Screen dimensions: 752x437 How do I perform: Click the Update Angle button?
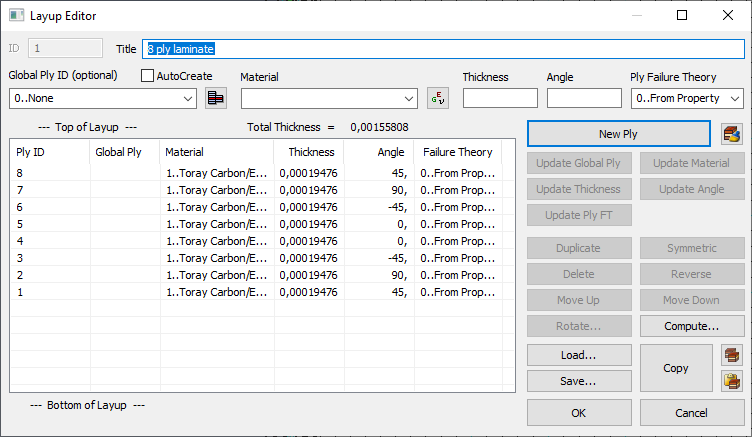click(x=692, y=189)
